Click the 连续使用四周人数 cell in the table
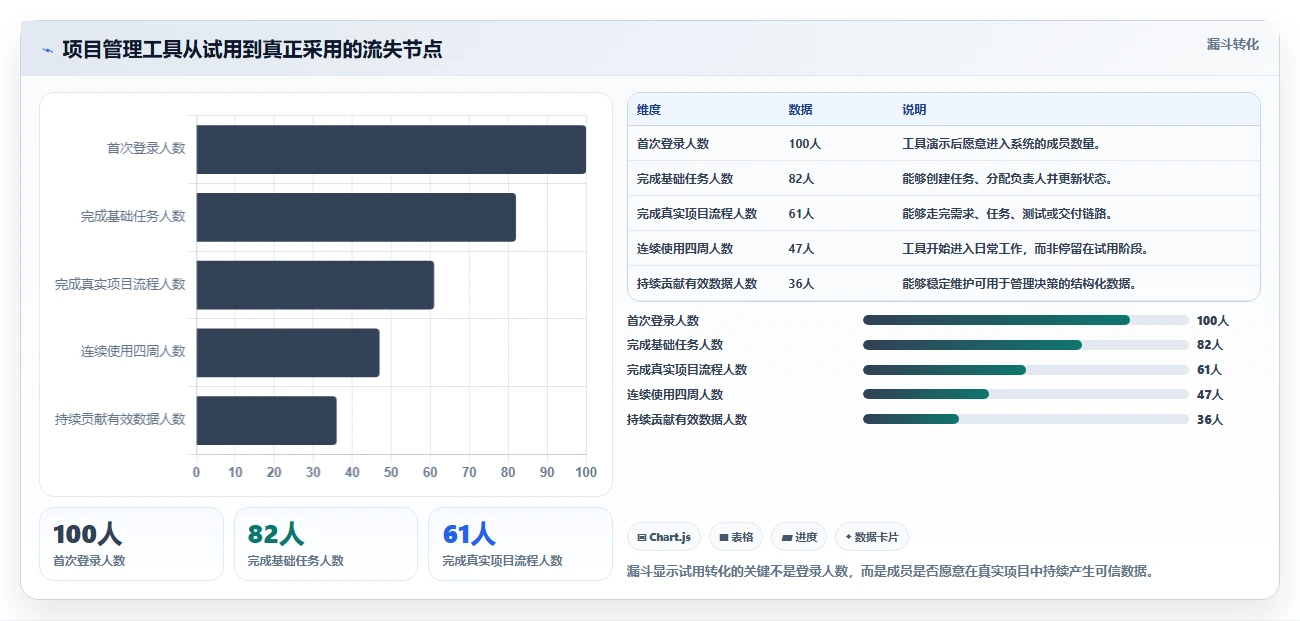Viewport: 1300px width, 621px height. pos(685,249)
